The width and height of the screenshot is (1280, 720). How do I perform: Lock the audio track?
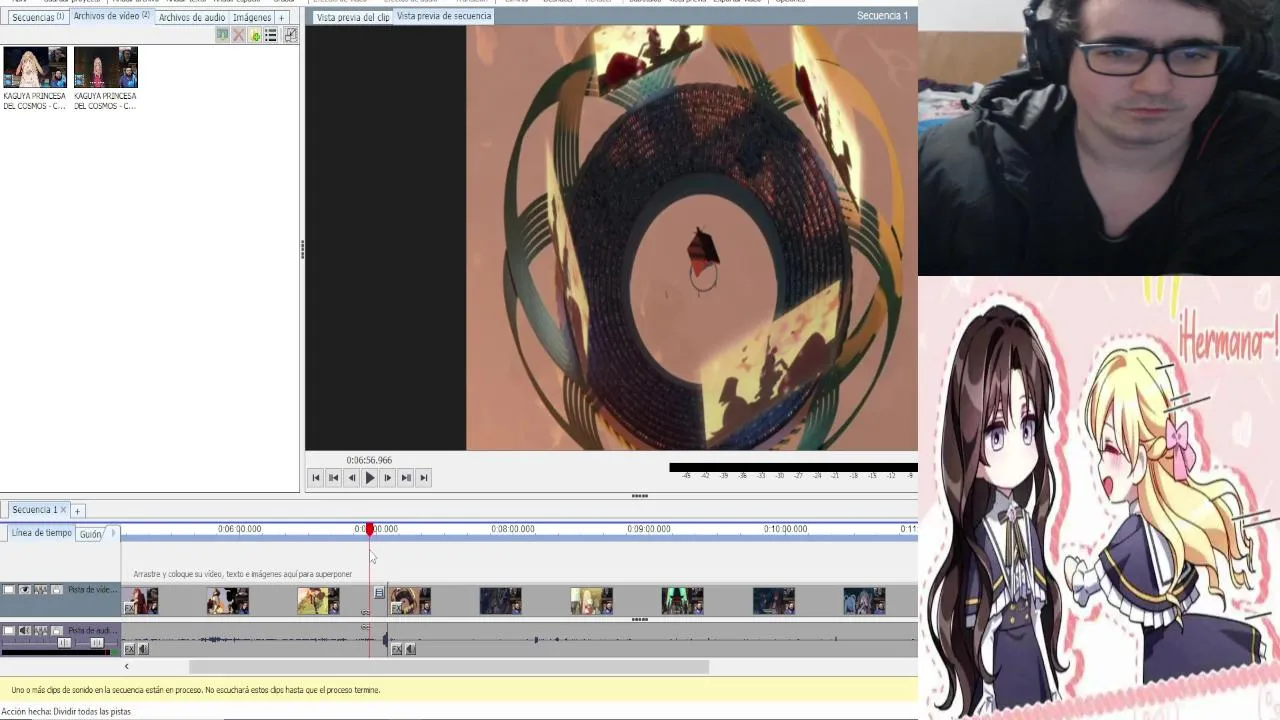tap(57, 631)
